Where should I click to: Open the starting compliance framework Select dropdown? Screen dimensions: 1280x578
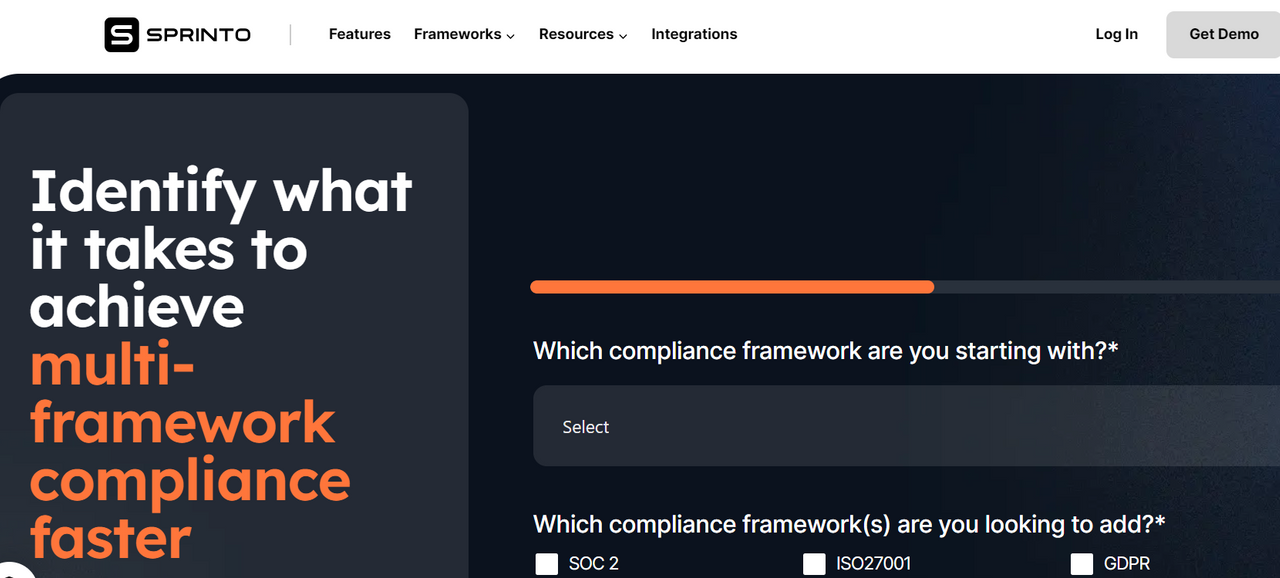tap(906, 426)
